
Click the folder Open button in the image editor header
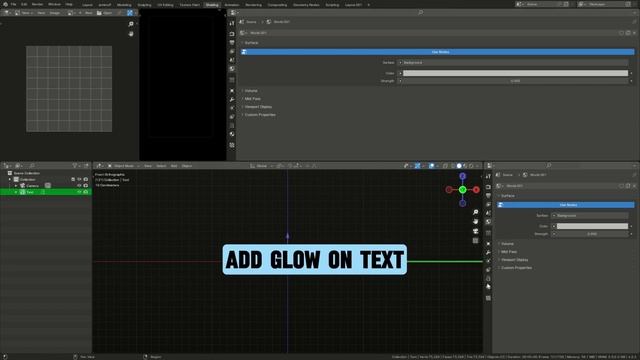pos(104,13)
